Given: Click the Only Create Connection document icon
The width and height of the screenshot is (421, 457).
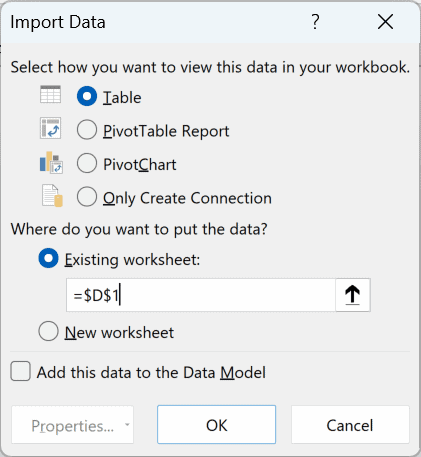Looking at the screenshot, I should (52, 196).
